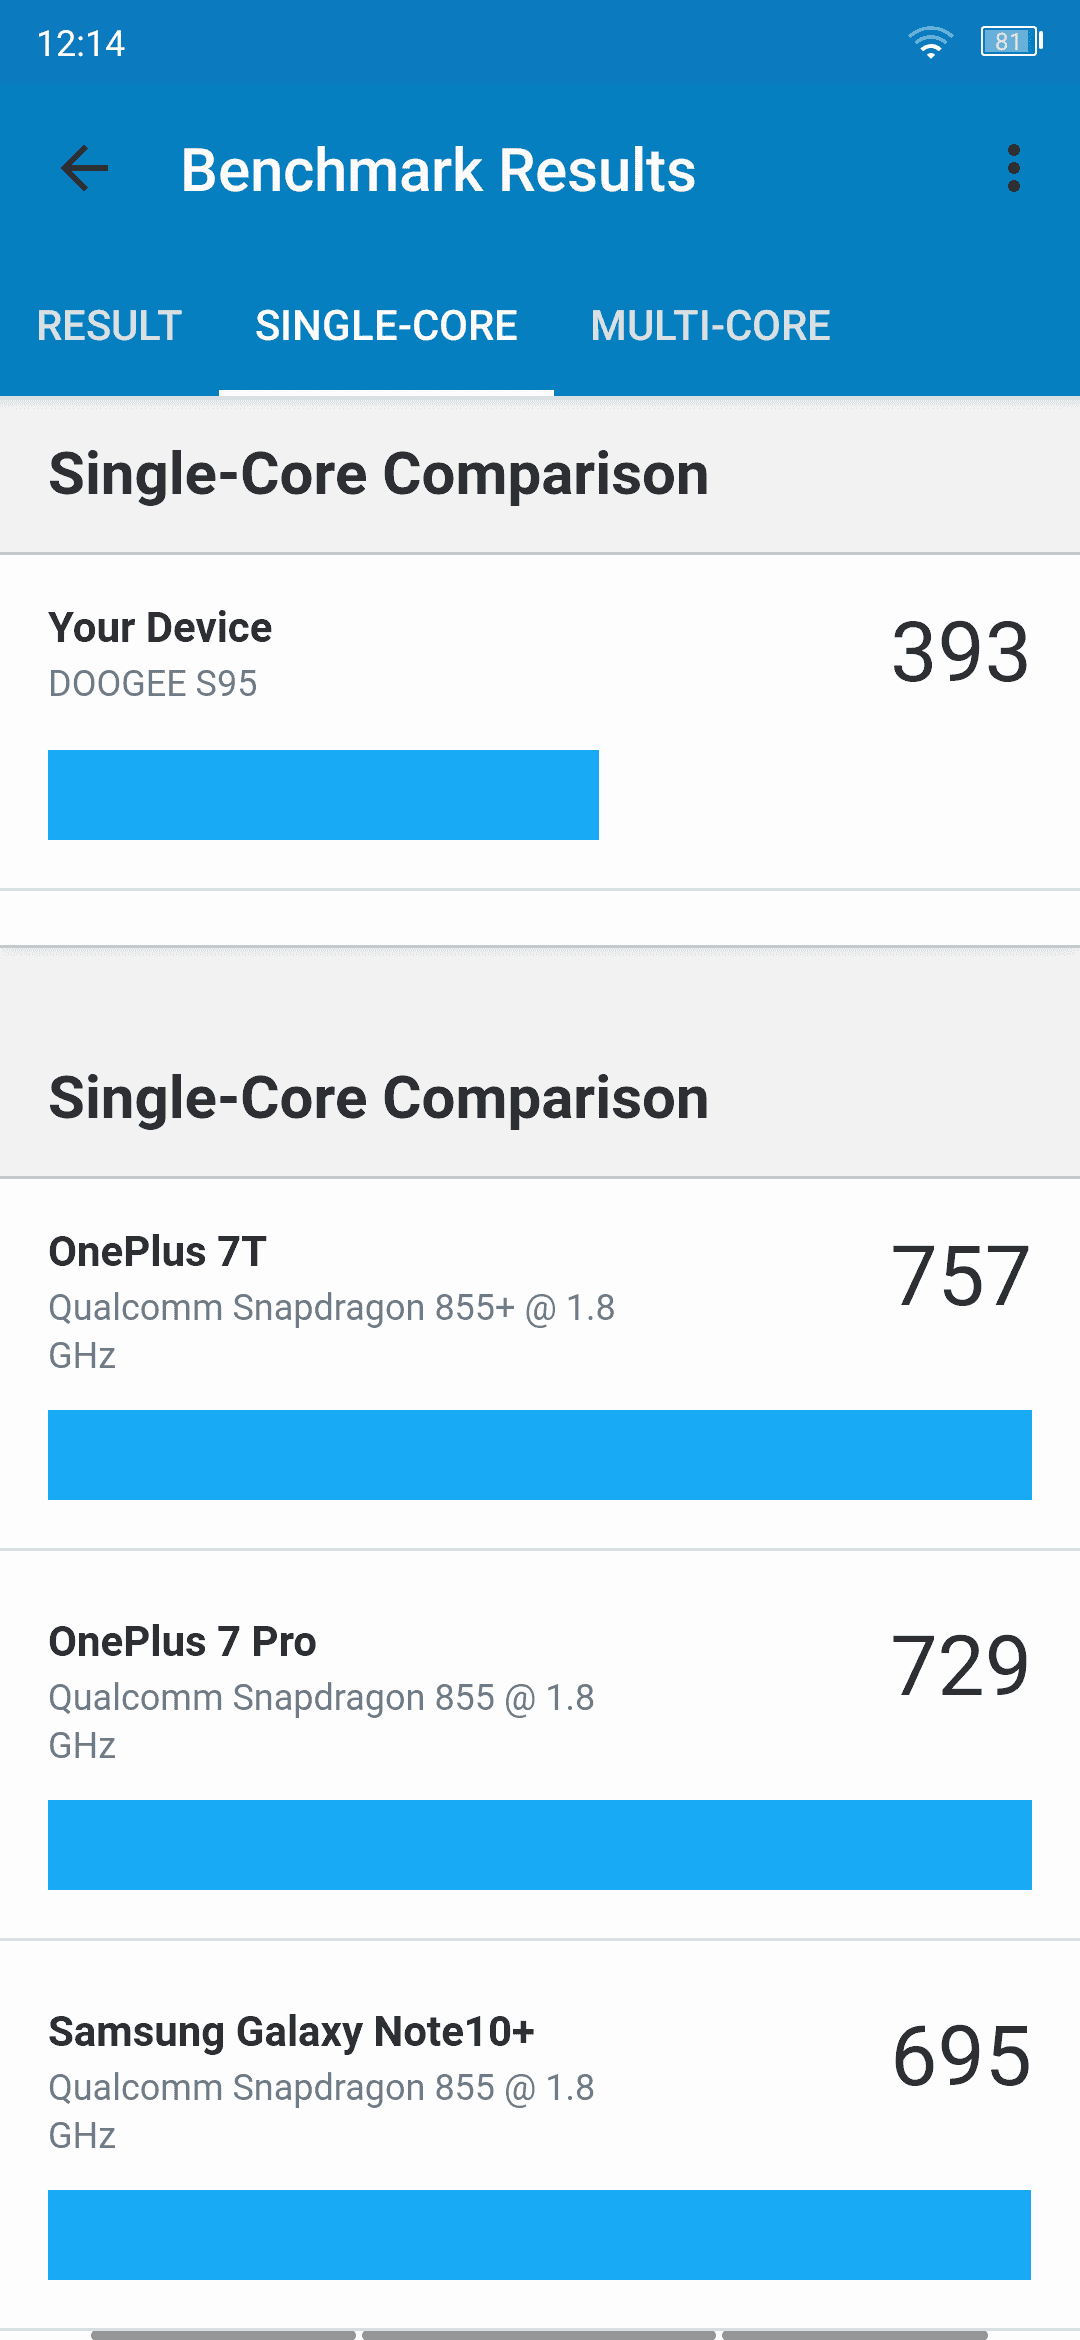The image size is (1080, 2340).
Task: Select the SINGLE-CORE tab
Action: point(386,325)
